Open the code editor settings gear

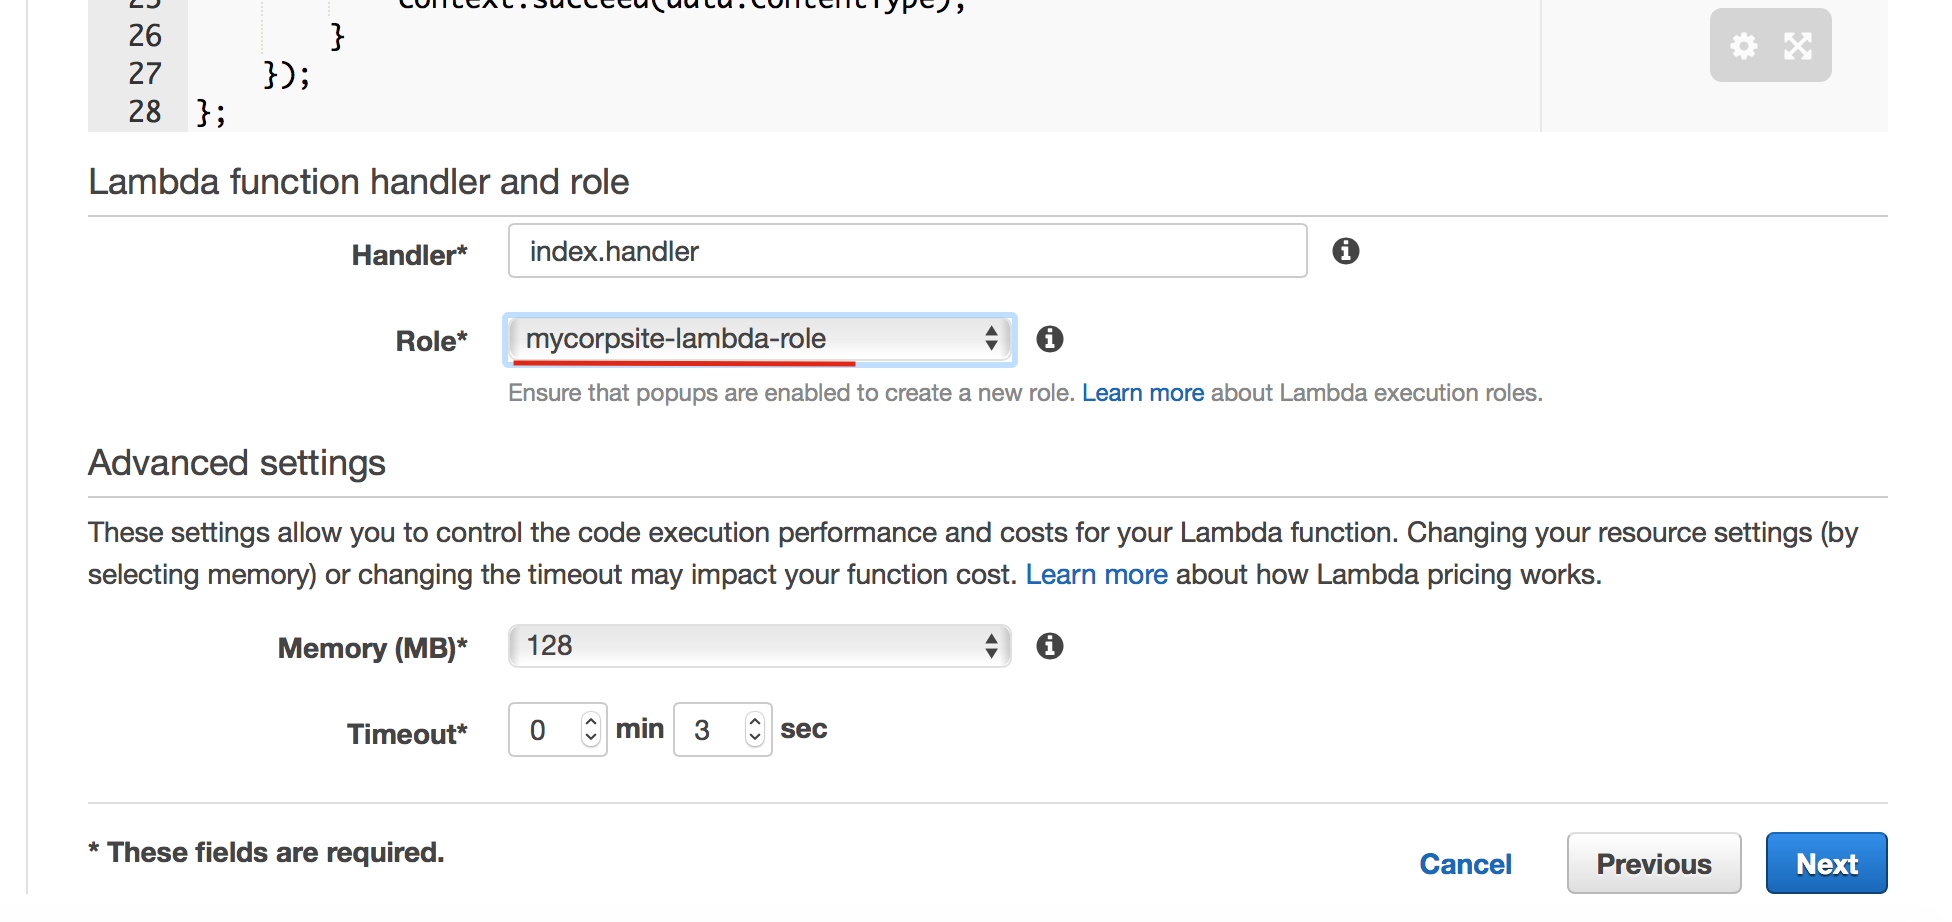click(1744, 46)
